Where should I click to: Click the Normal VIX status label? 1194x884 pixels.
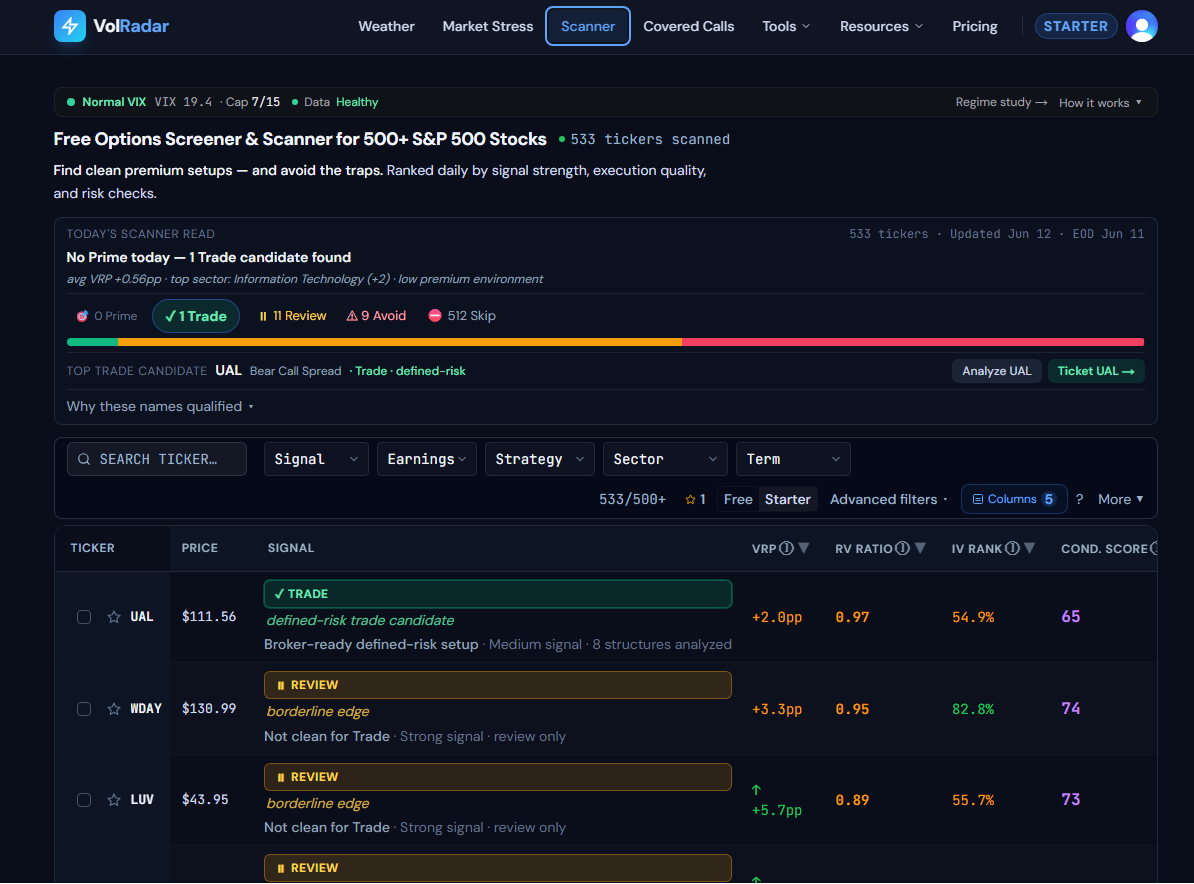[x=113, y=102]
